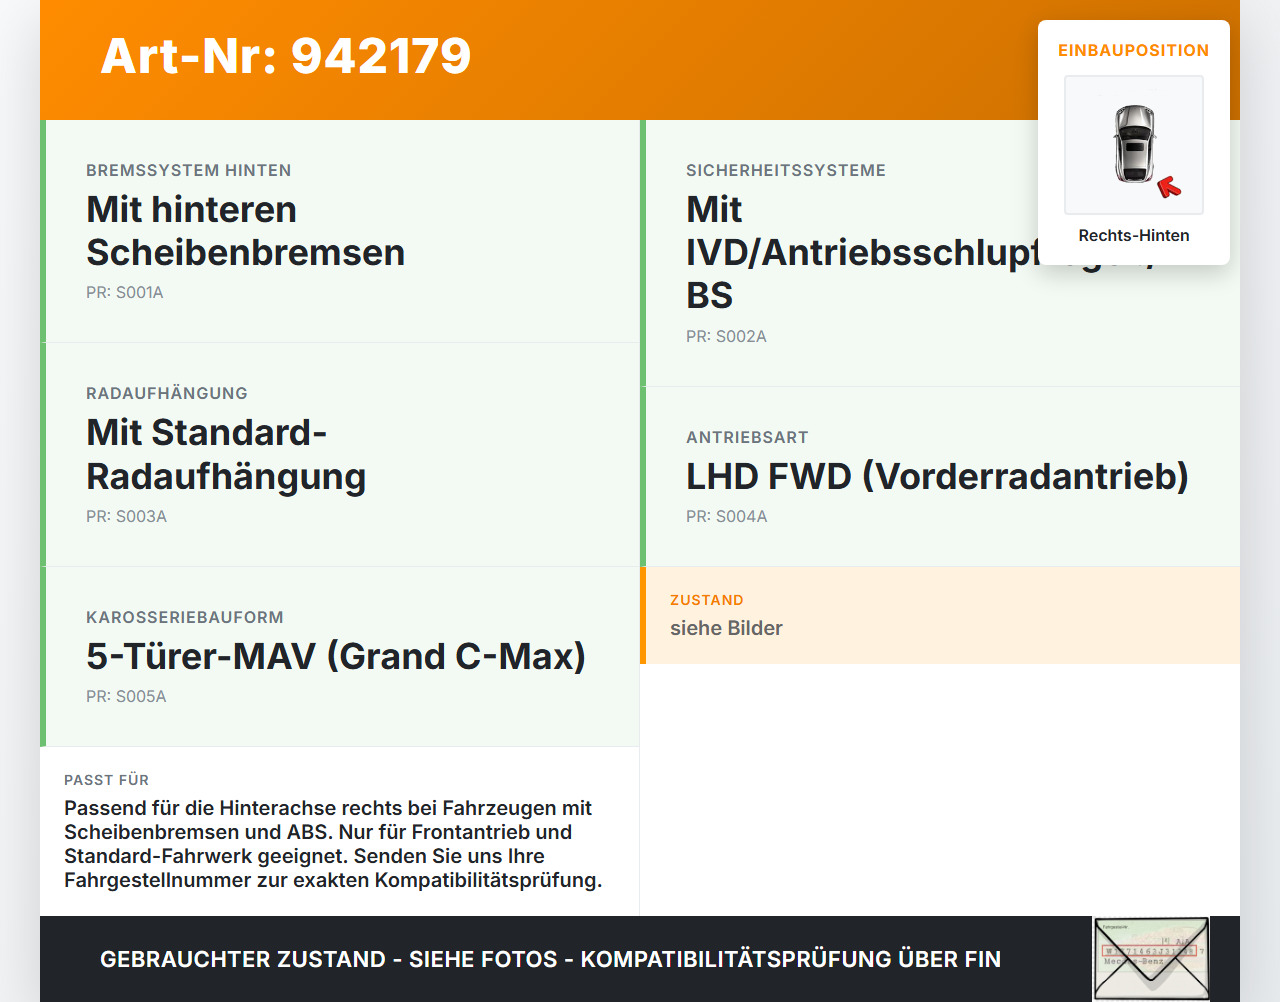Open the vehicle registration thumbnail in footer

(1151, 959)
